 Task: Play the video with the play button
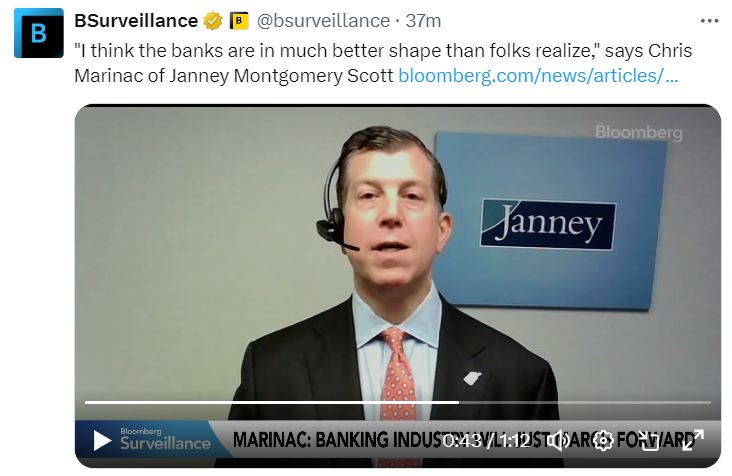tap(102, 440)
